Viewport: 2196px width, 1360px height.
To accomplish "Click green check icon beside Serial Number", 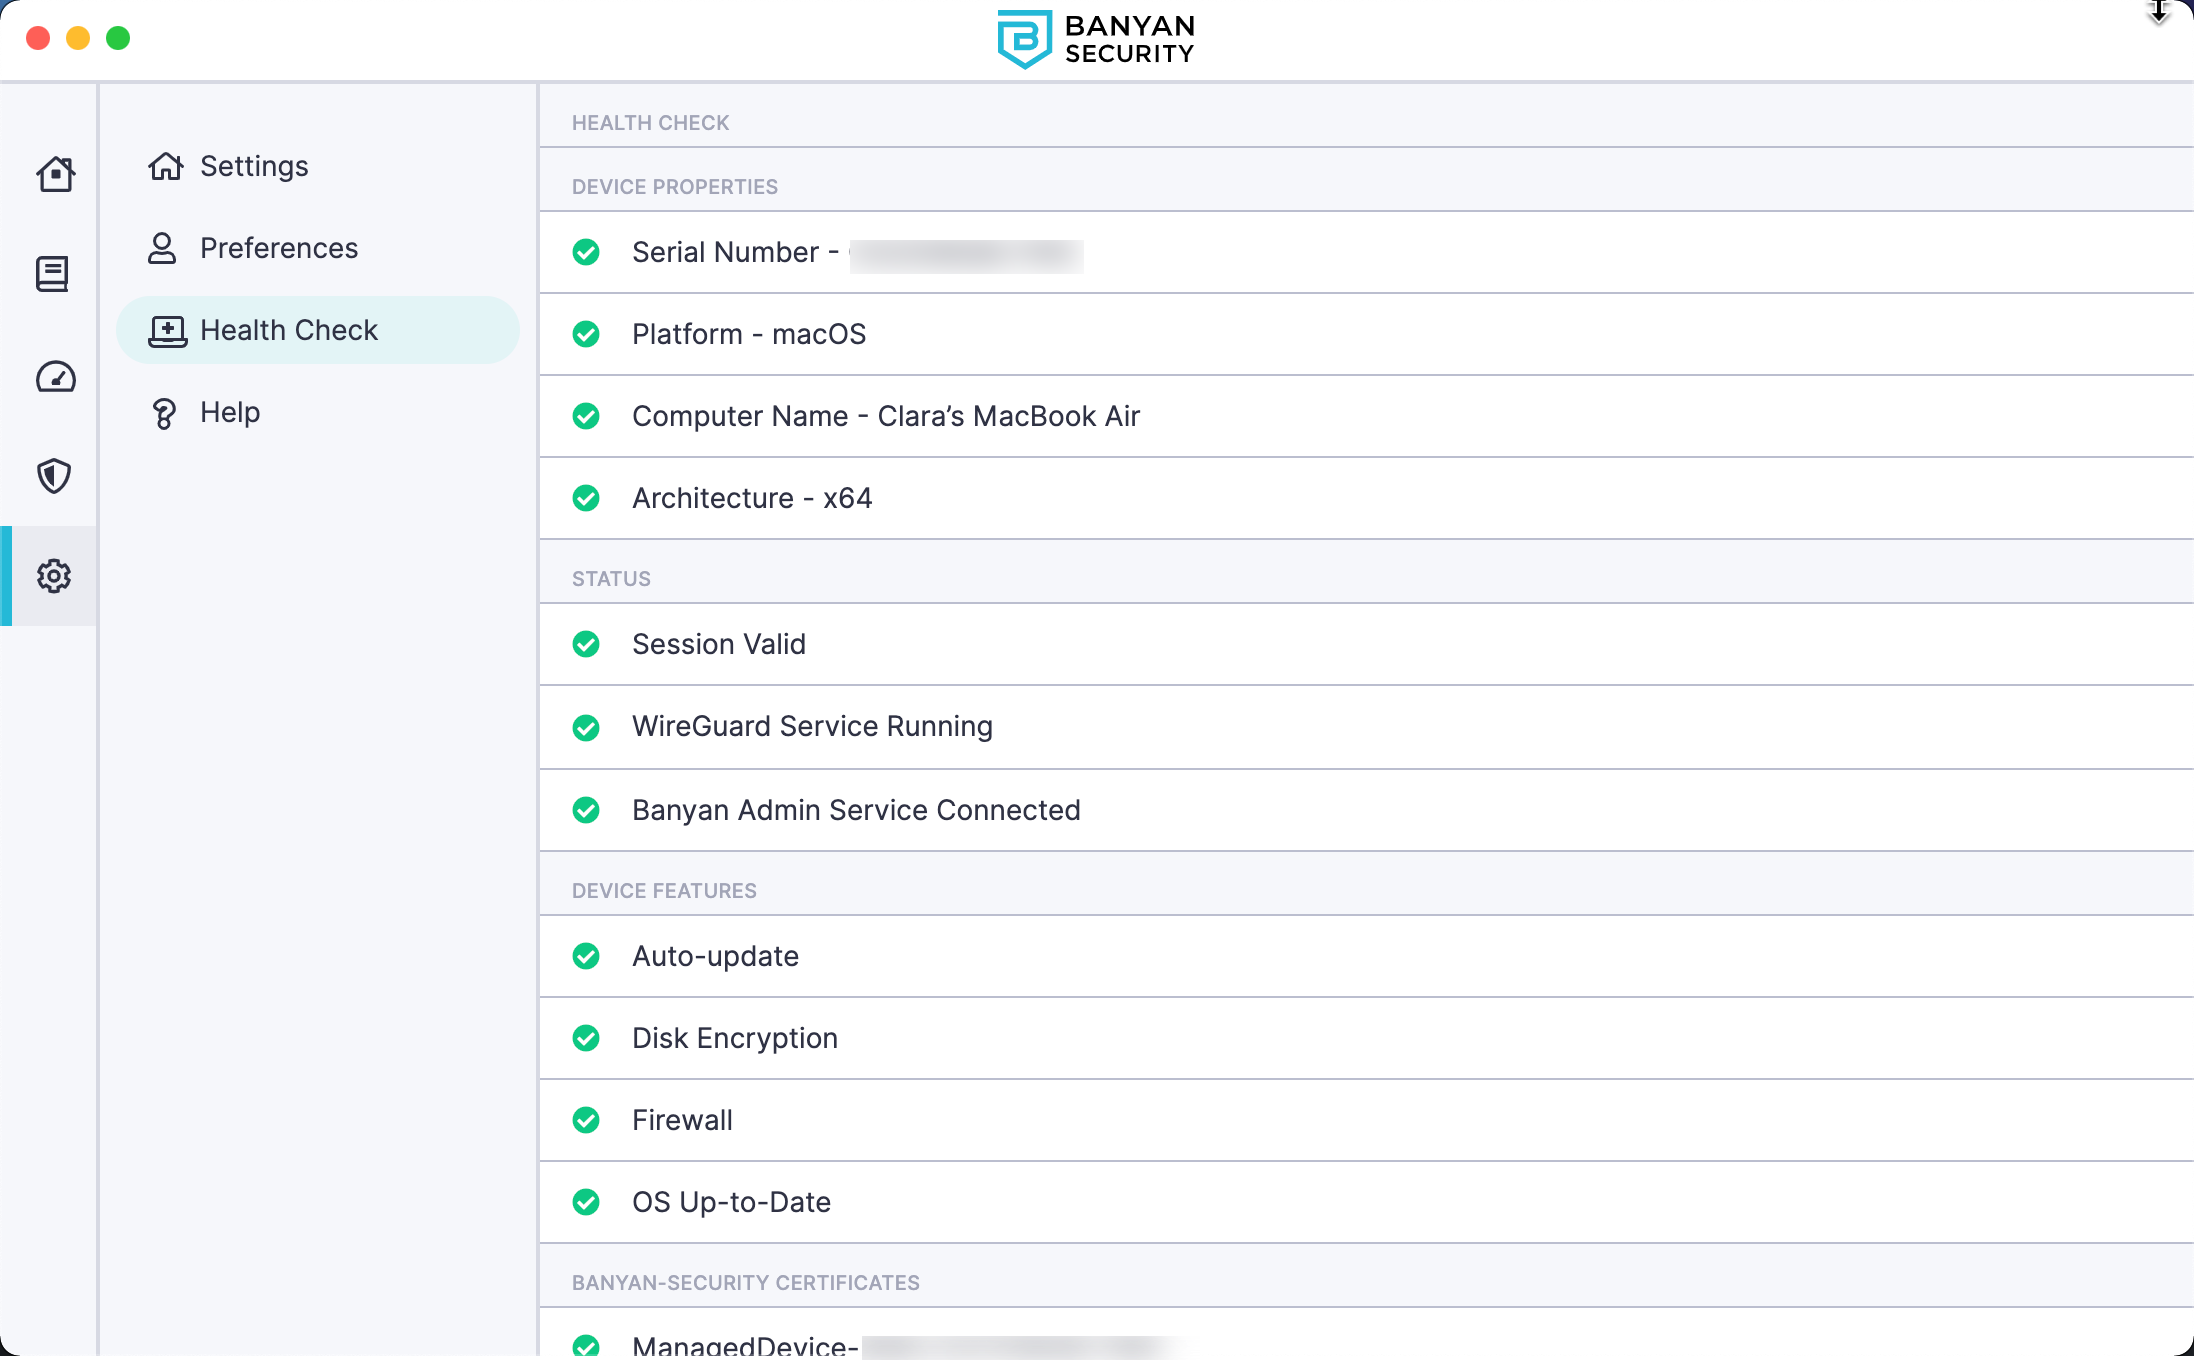I will click(586, 252).
